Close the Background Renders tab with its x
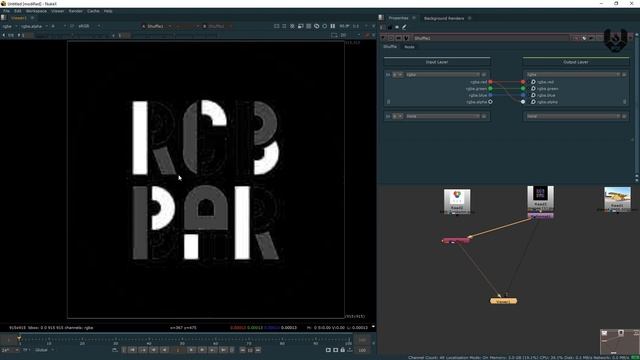640x360 pixels. pos(469,18)
